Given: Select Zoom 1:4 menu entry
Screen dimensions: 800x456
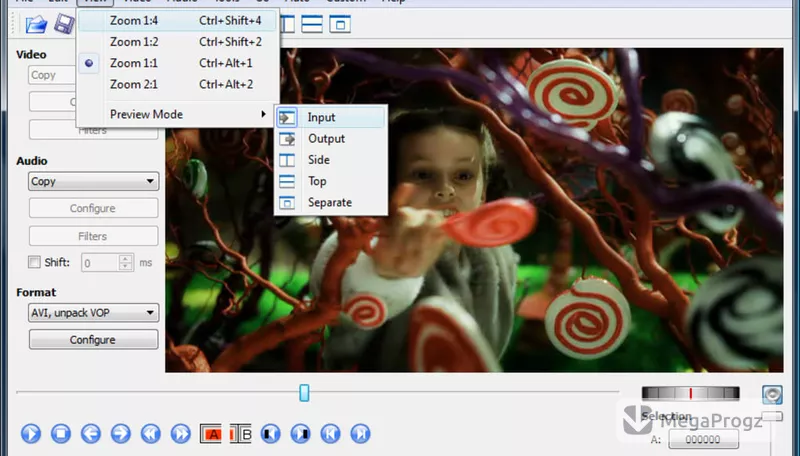Looking at the screenshot, I should pos(178,20).
